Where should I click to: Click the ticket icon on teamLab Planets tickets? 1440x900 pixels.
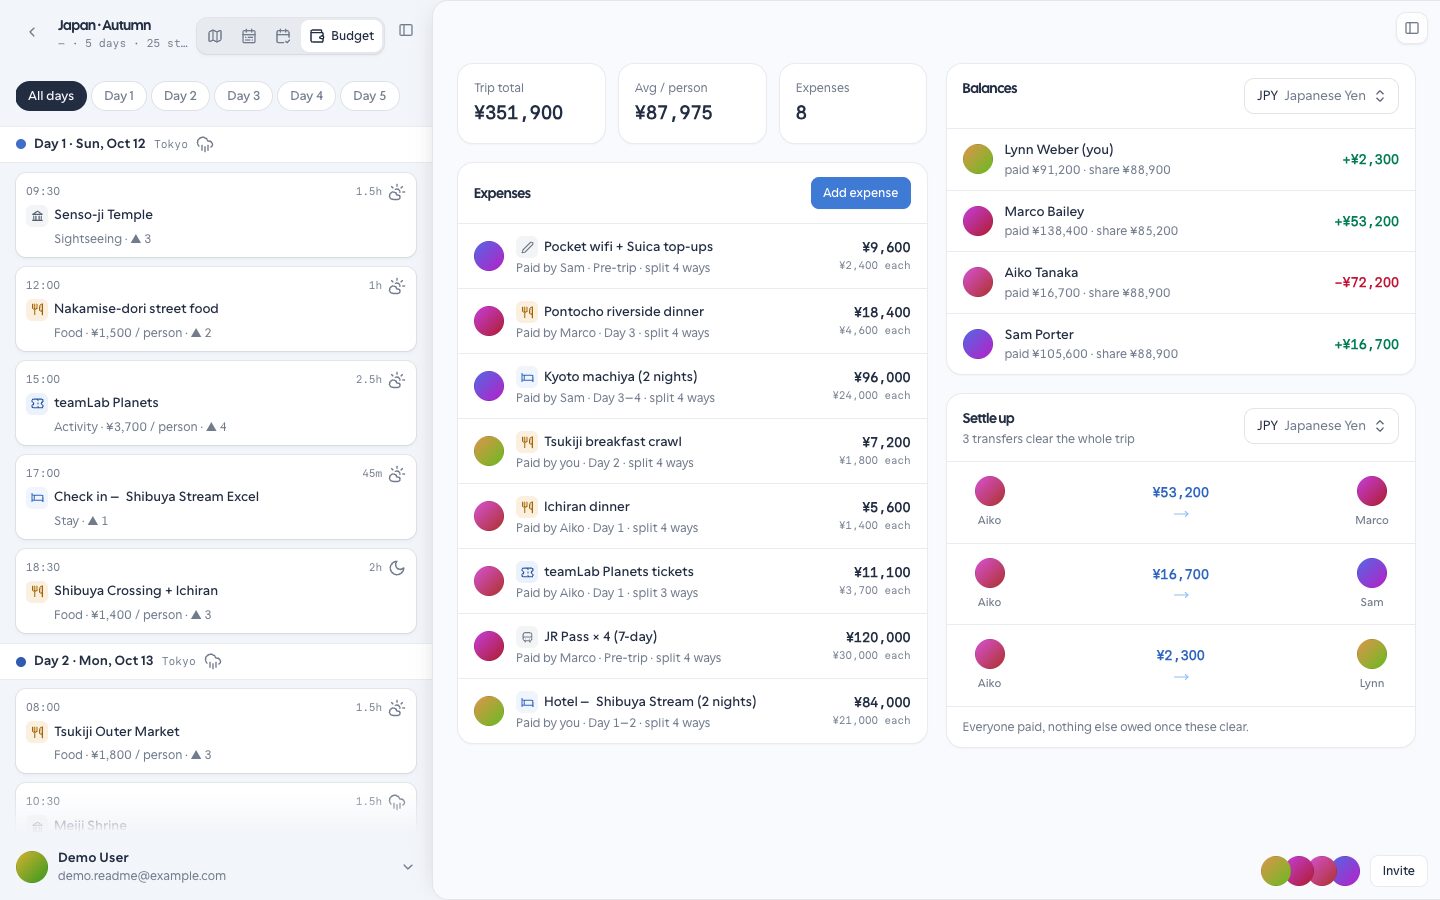tap(527, 572)
